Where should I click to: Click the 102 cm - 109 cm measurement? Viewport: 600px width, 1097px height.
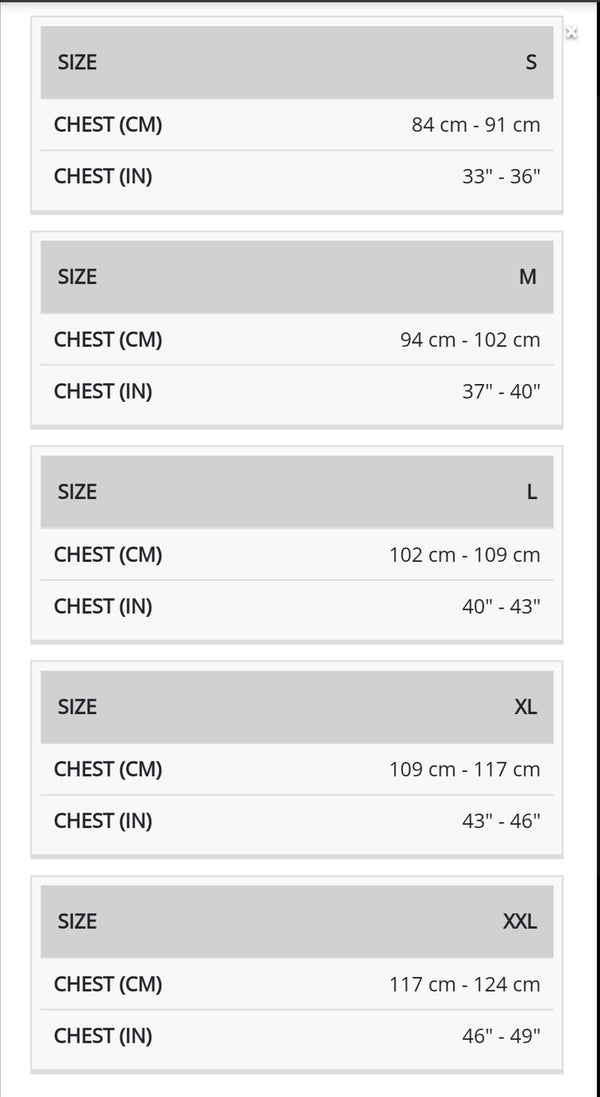(x=465, y=555)
